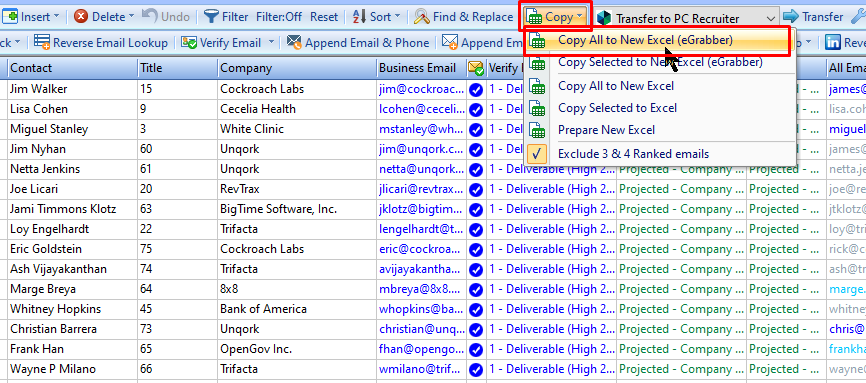Select the Christian Barrera contact cell
Screen dimensions: 866x383
[x=72, y=329]
